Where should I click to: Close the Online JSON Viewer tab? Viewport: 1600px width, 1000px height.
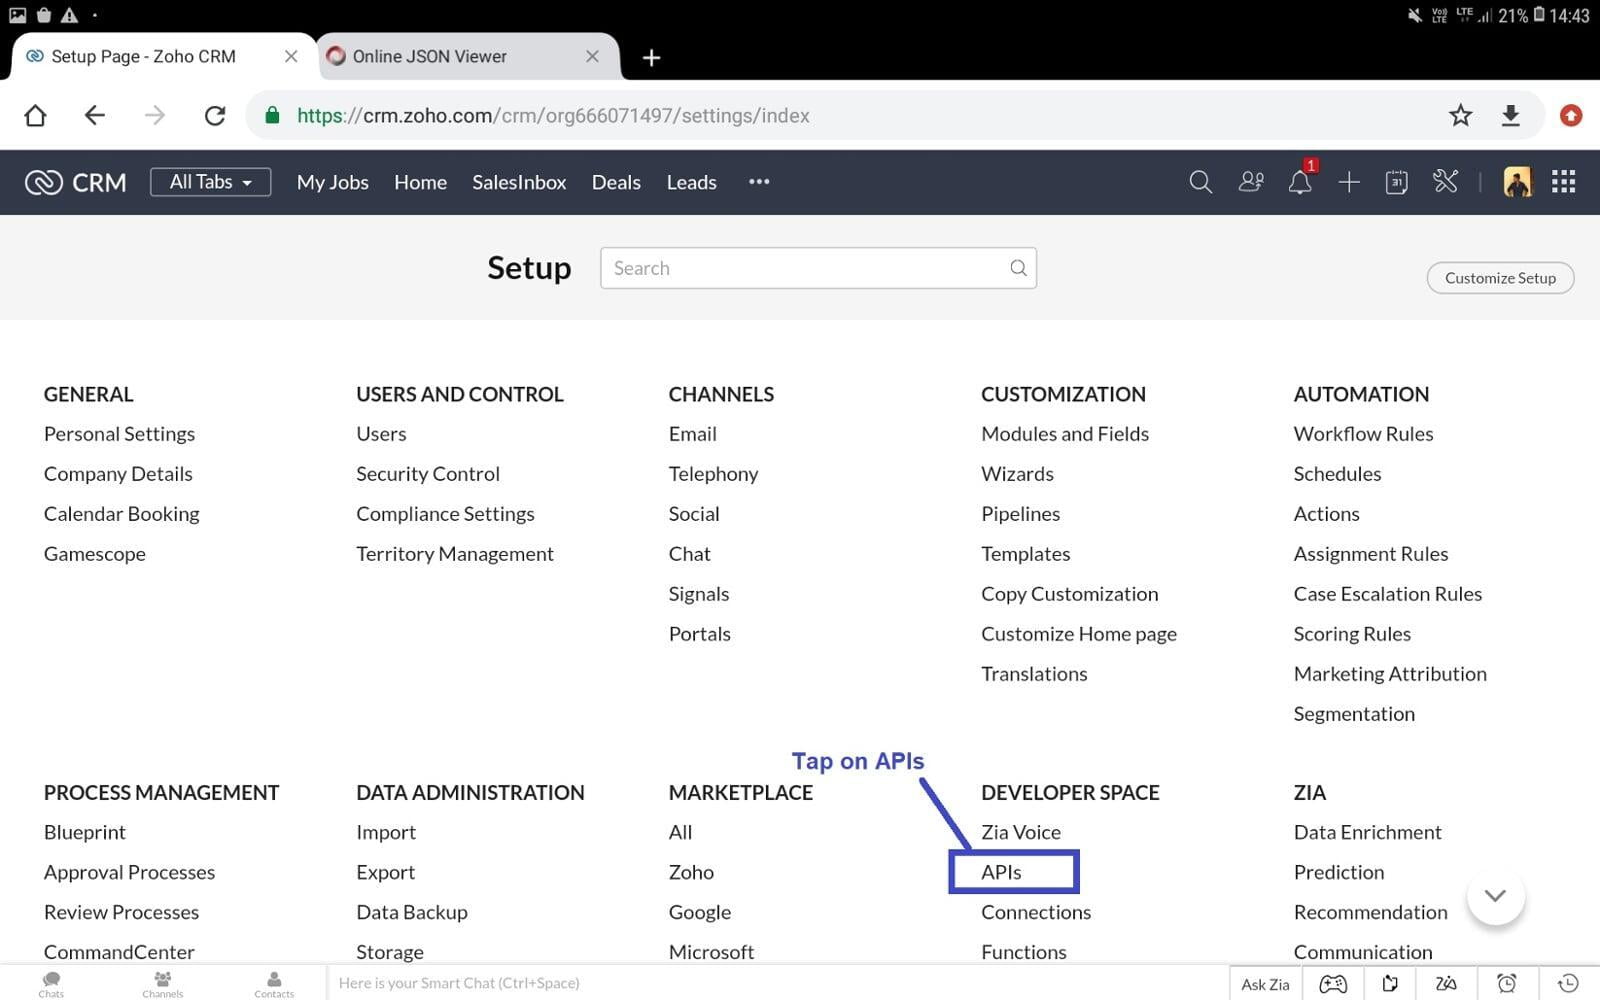click(592, 57)
